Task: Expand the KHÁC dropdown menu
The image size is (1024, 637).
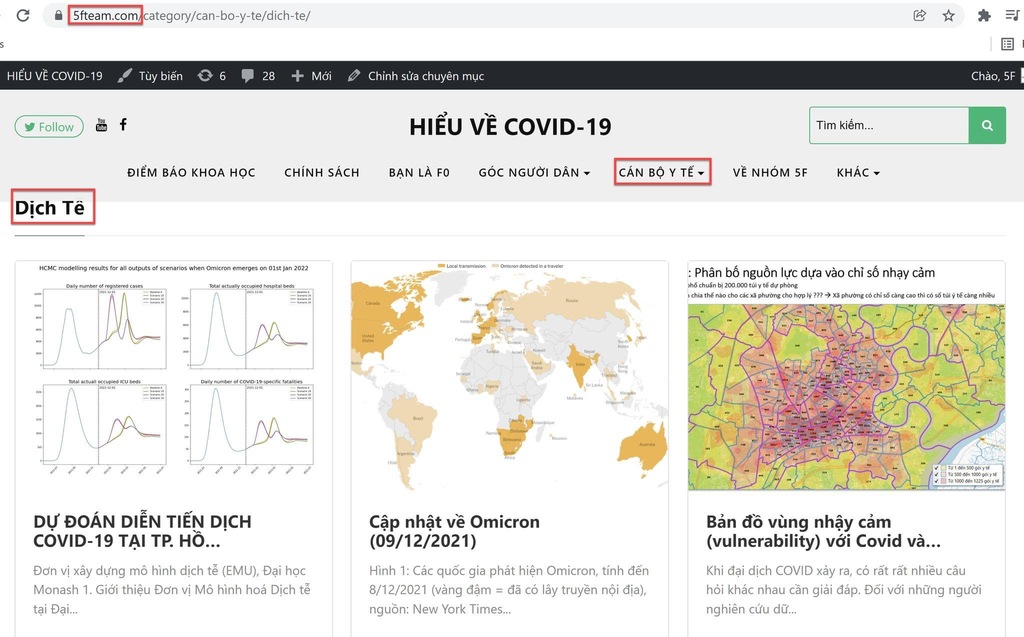Action: [x=858, y=172]
